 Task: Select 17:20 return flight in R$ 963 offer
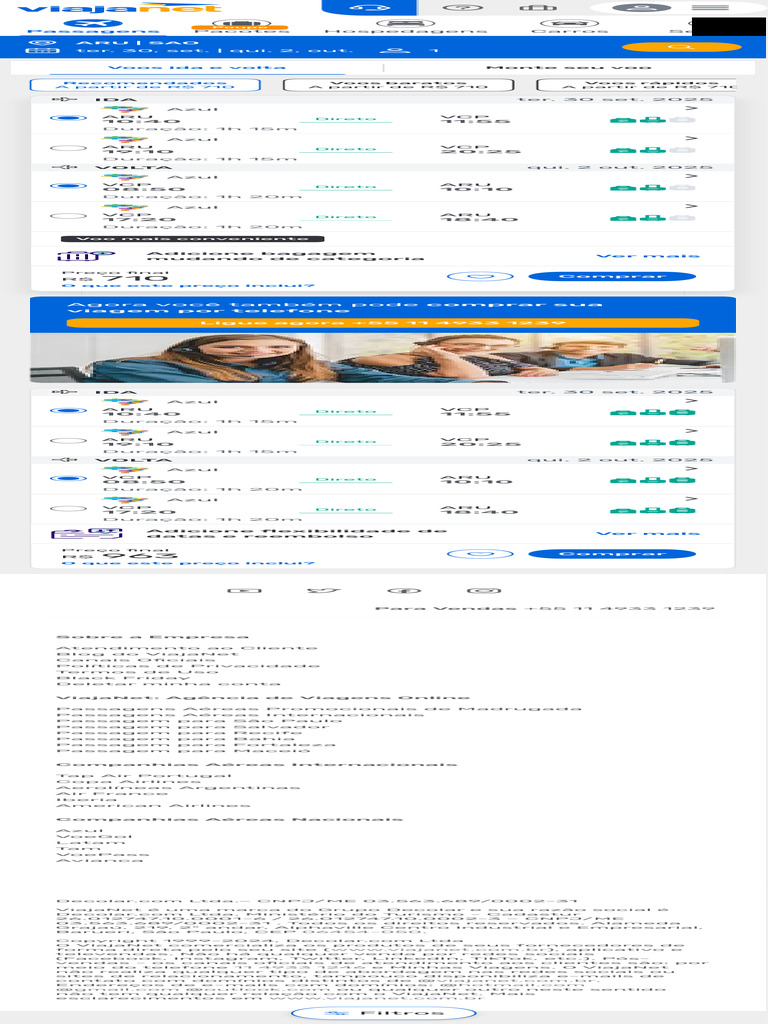click(x=68, y=509)
